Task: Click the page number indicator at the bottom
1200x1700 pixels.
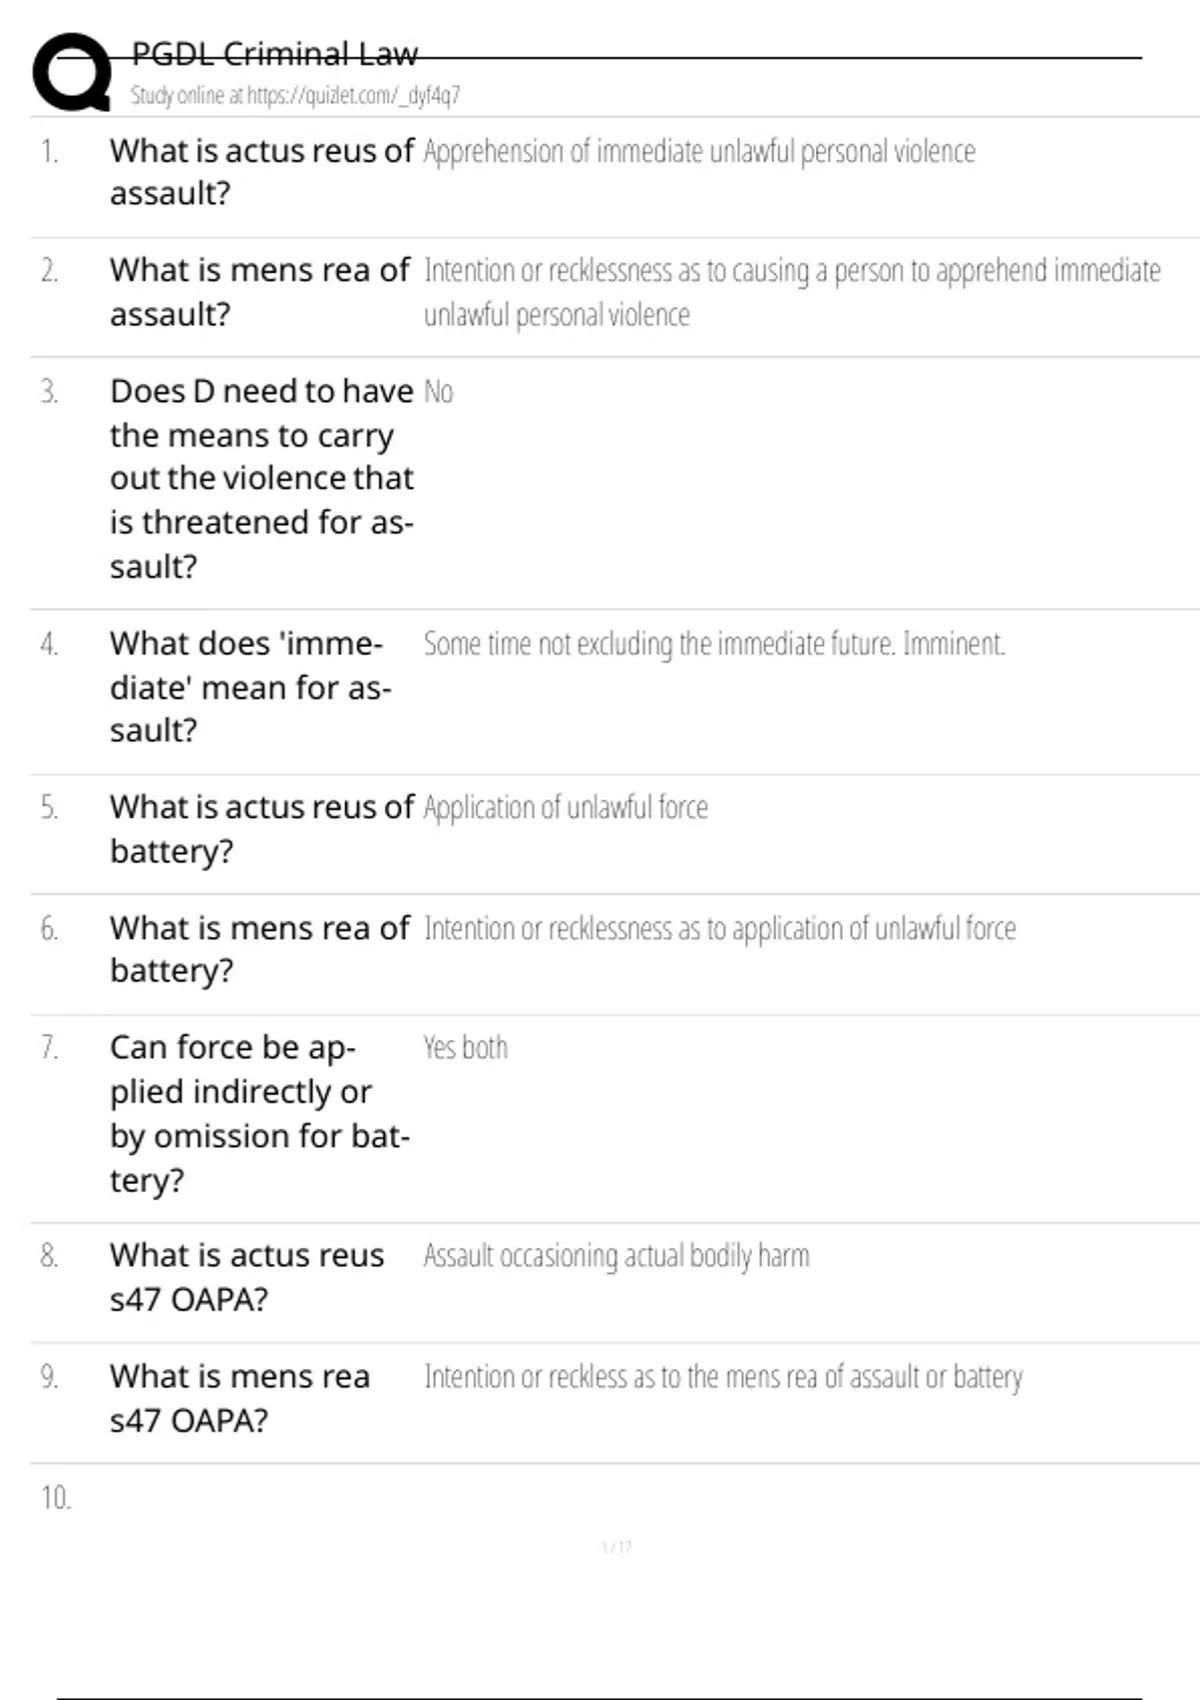Action: [x=616, y=1548]
